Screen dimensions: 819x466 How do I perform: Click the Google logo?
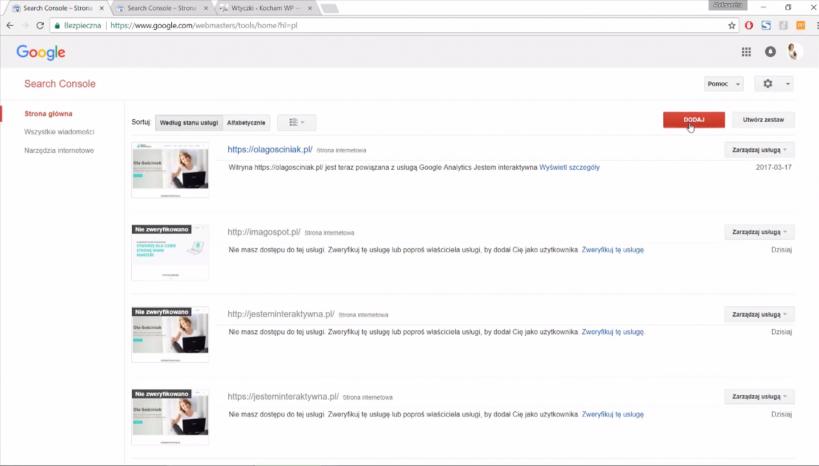[41, 52]
